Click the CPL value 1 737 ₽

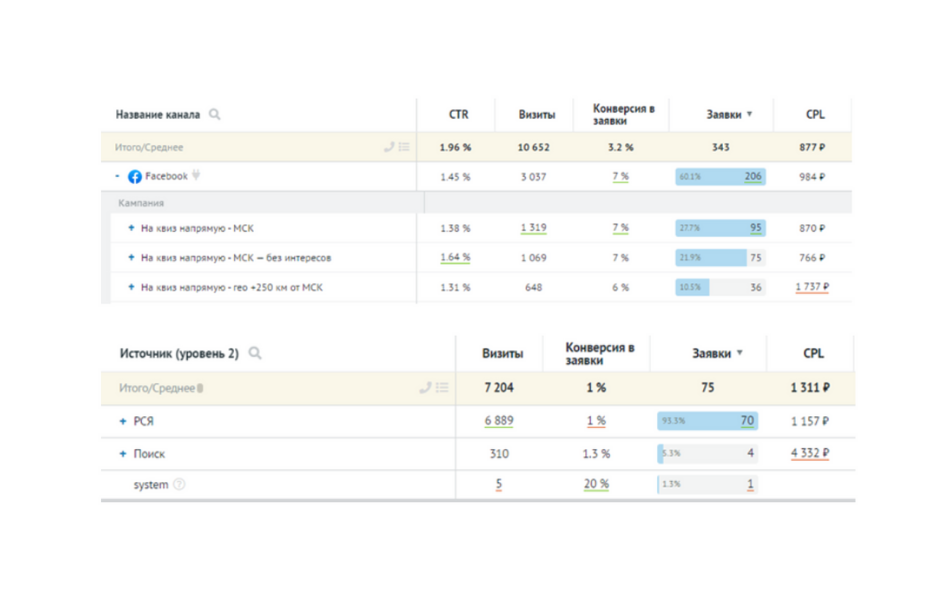(x=812, y=287)
